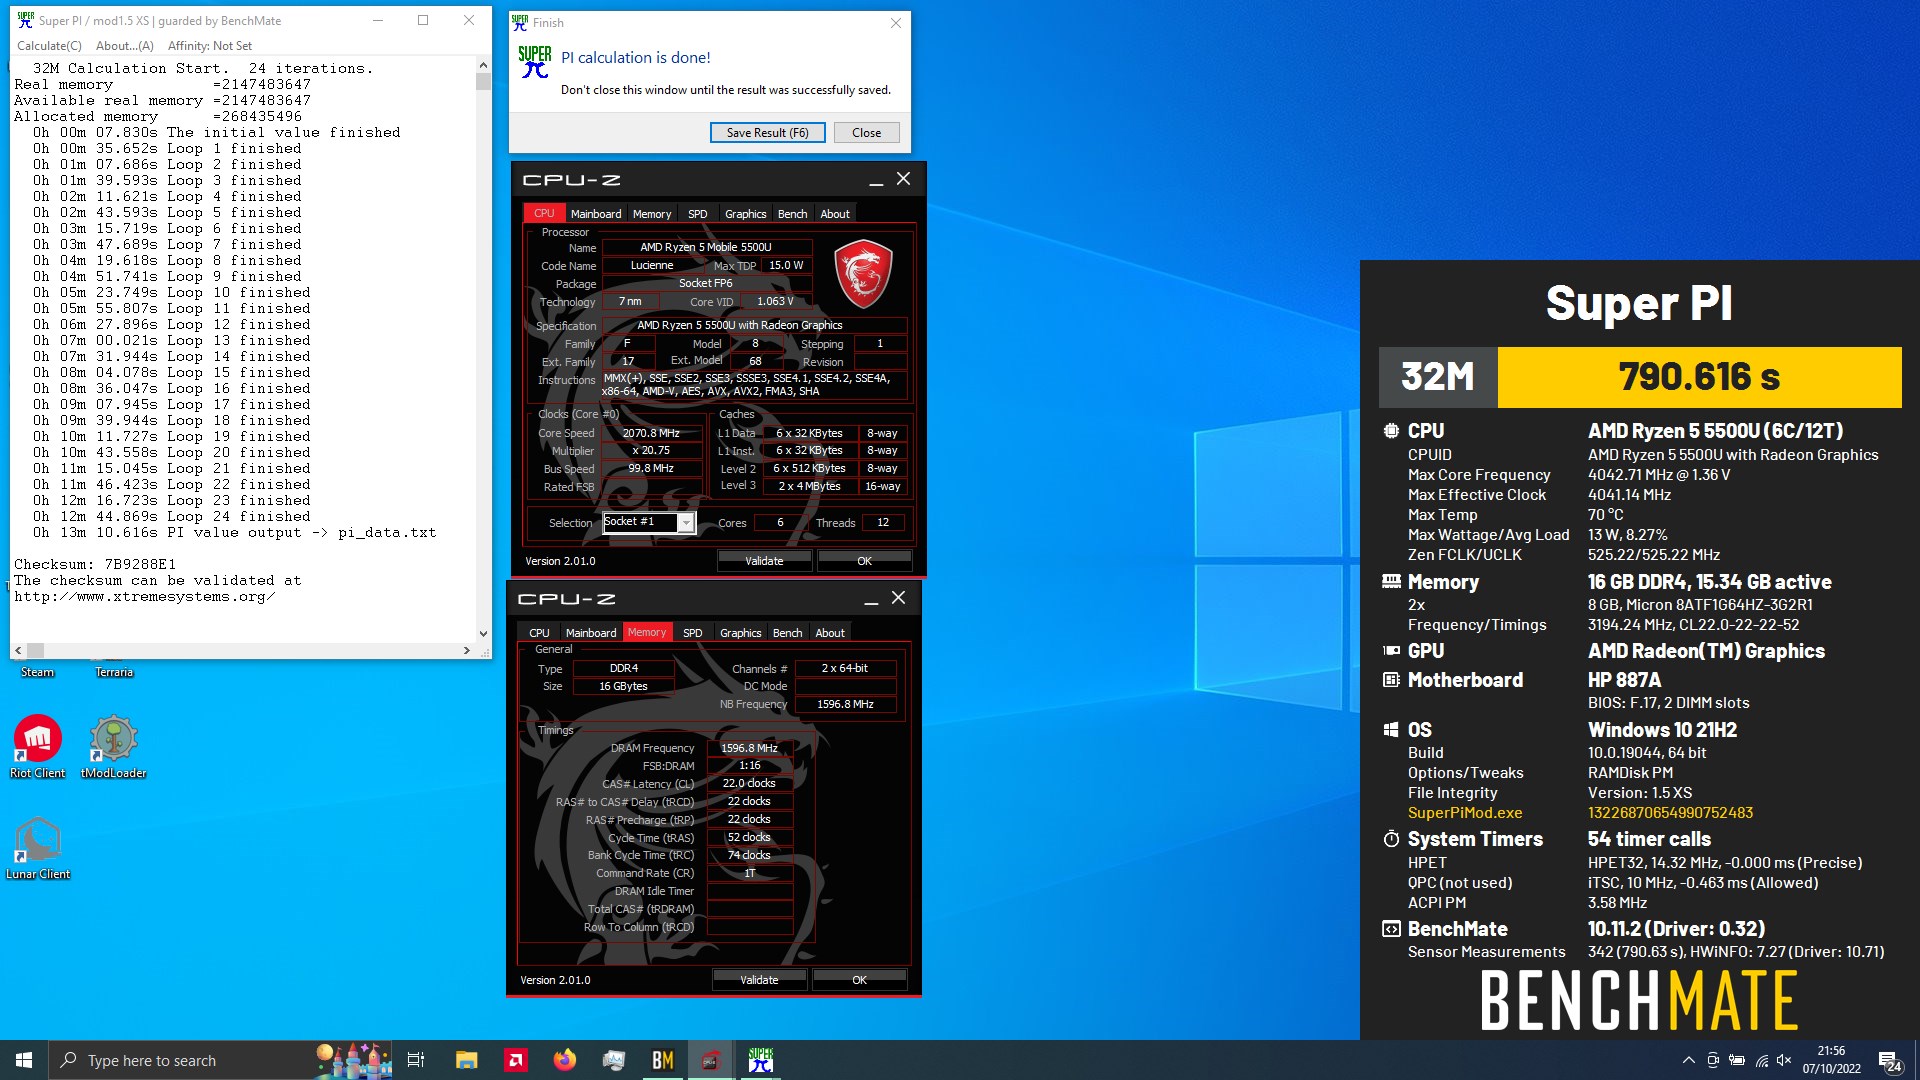Screen dimensions: 1920x1080
Task: Open the Riot Client desktop shortcut
Action: click(x=38, y=747)
